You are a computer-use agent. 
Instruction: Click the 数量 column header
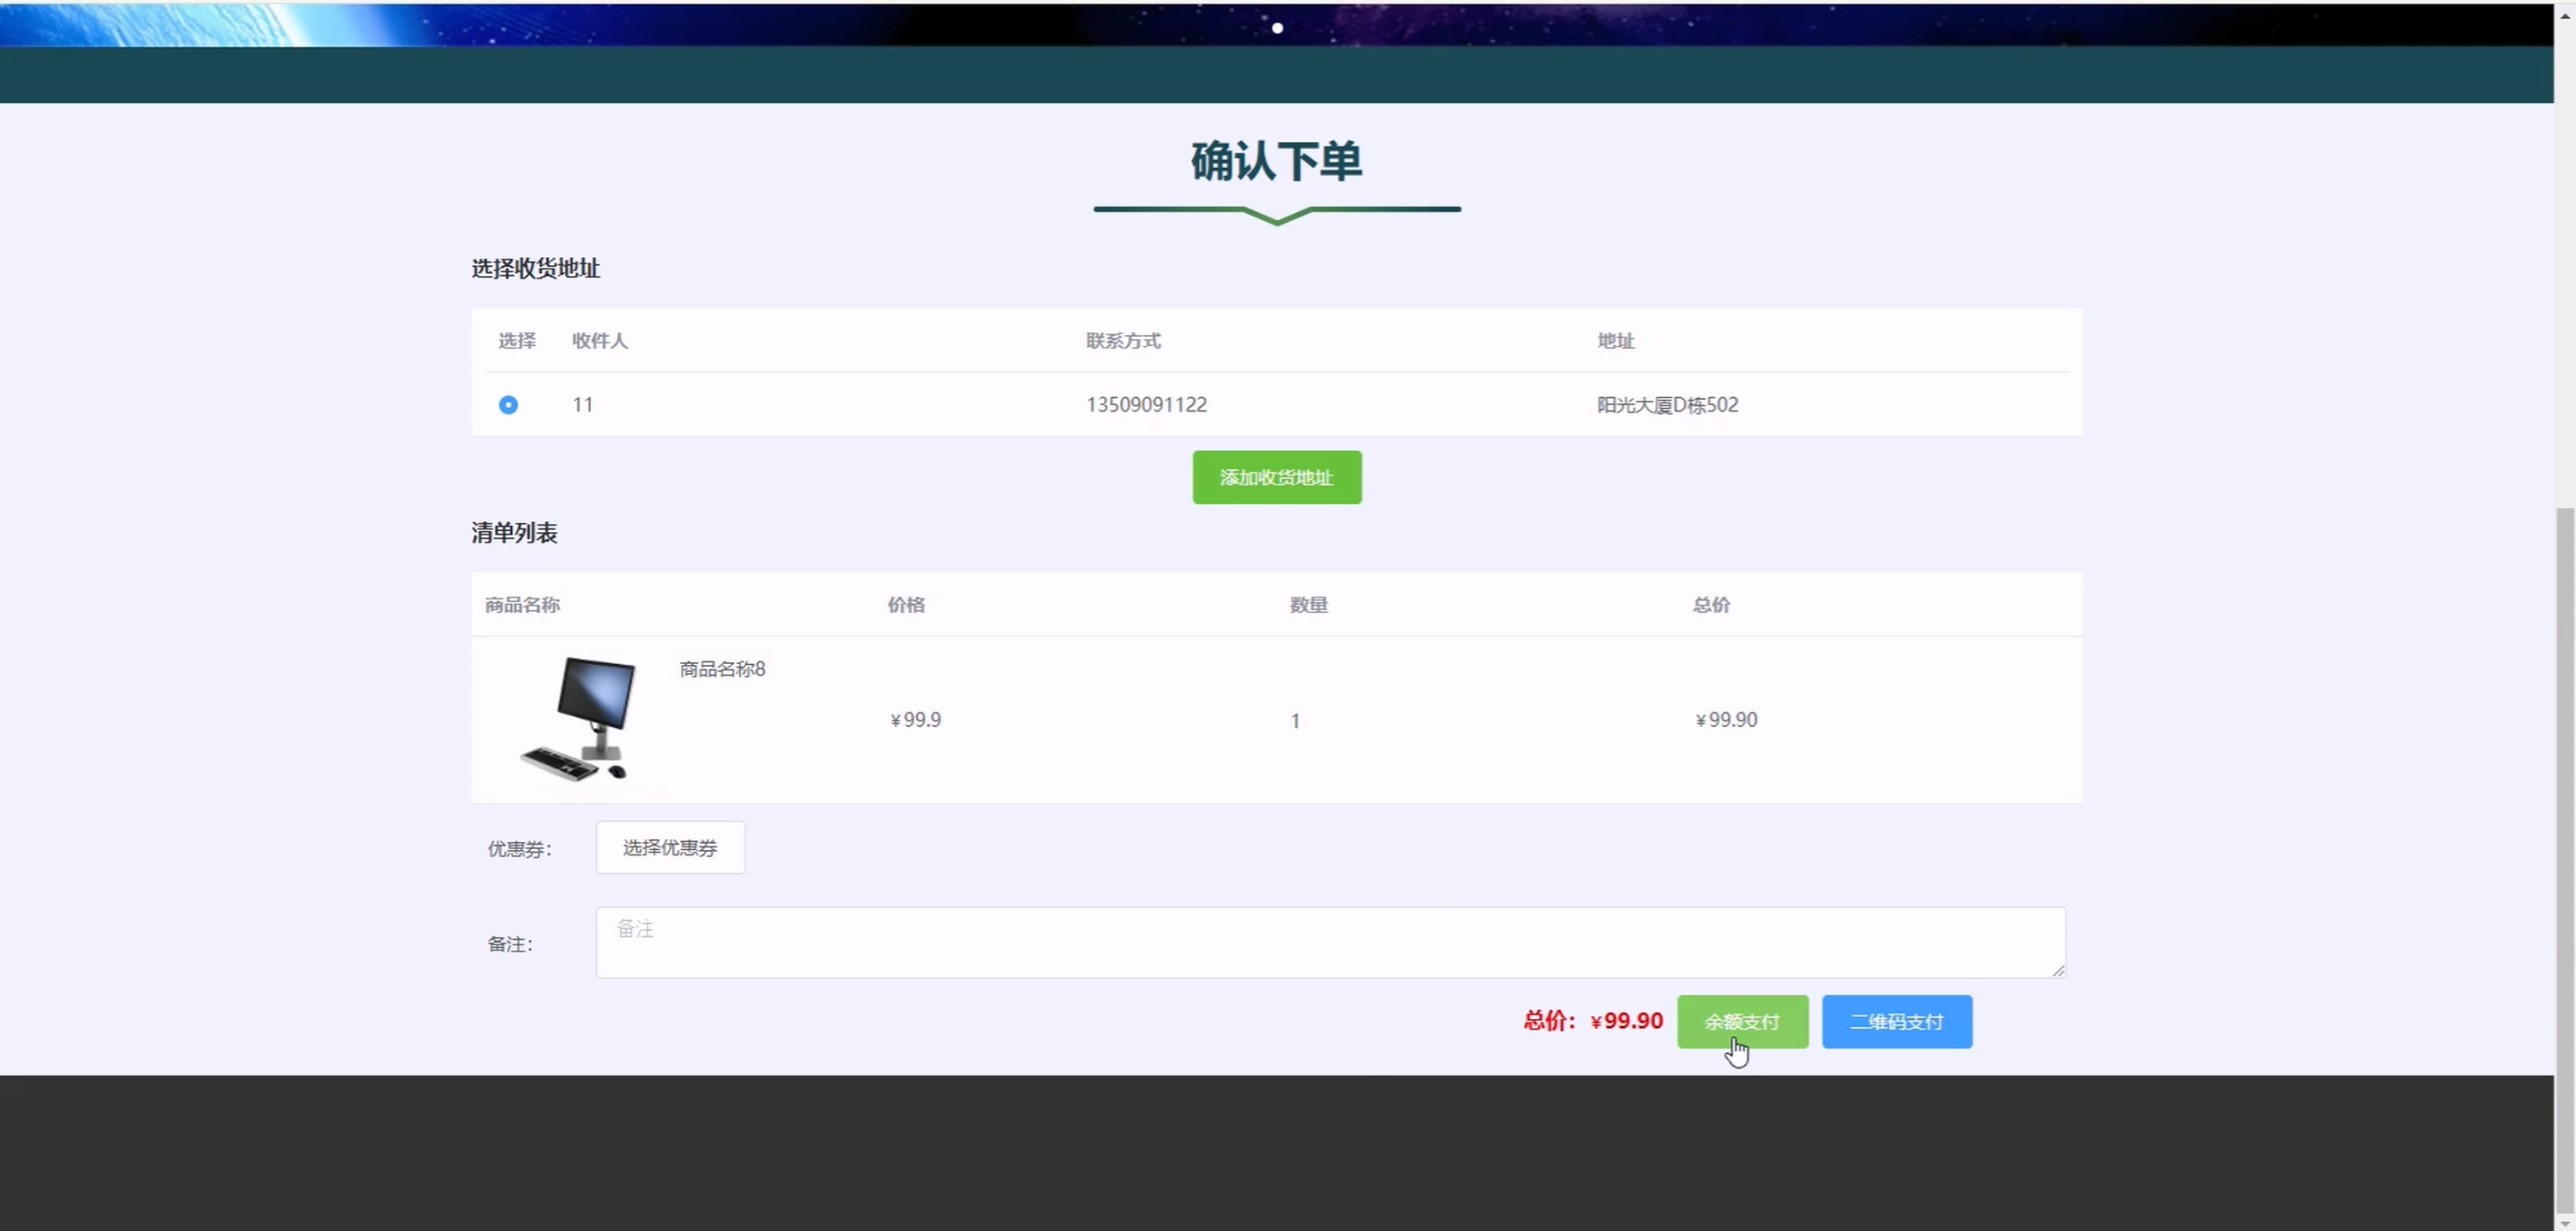coord(1308,605)
